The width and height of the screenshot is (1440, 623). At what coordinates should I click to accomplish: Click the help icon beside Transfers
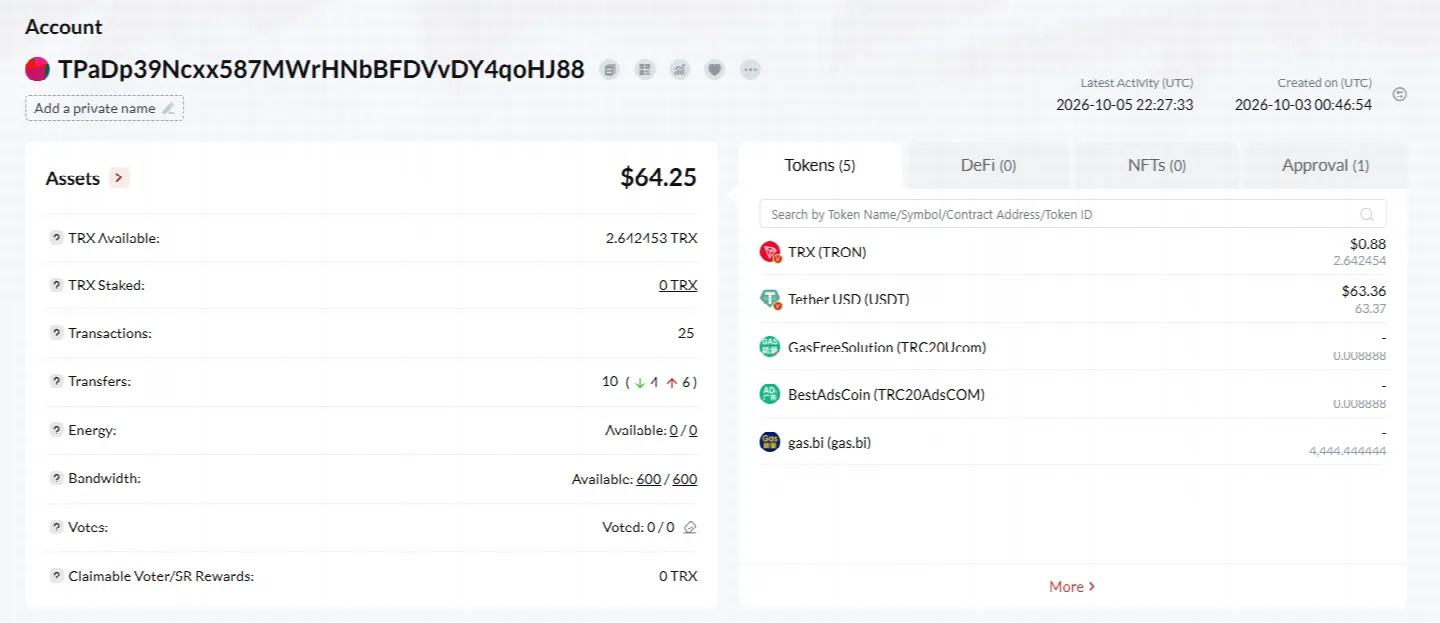(57, 381)
